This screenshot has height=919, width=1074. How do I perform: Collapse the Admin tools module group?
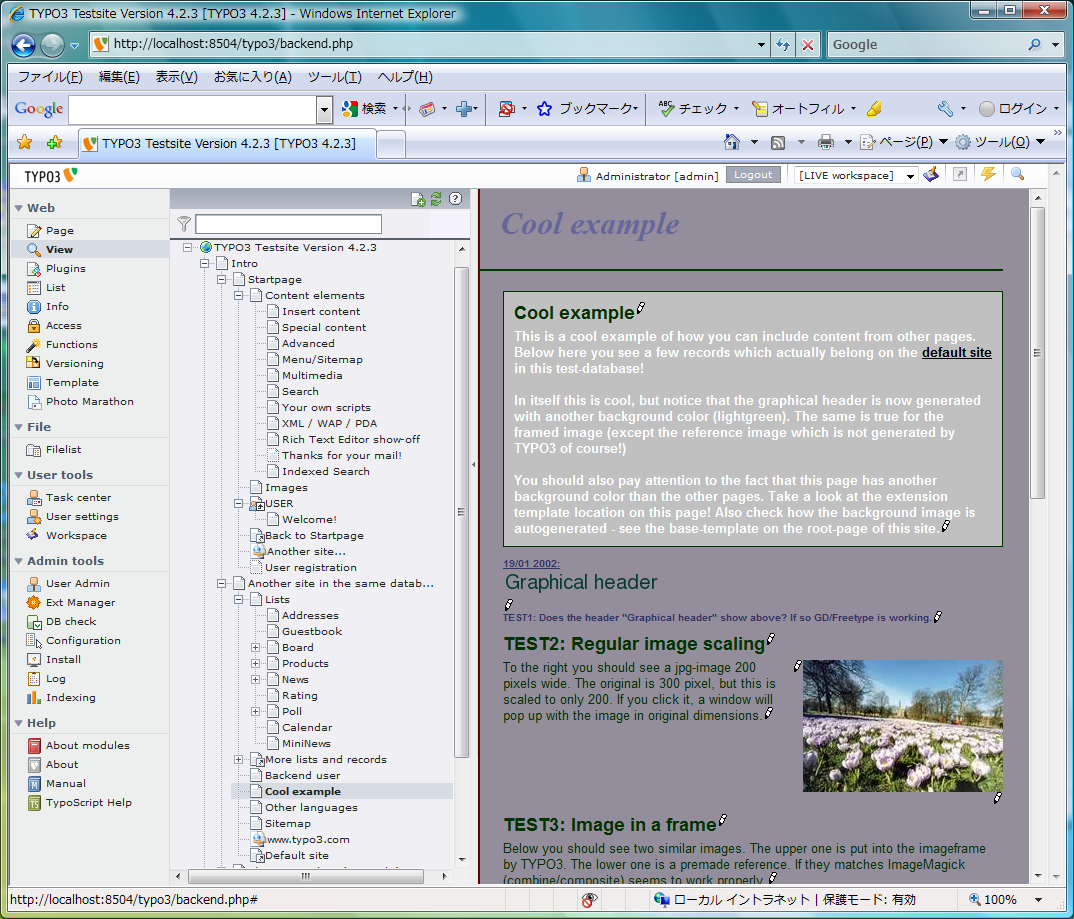point(18,561)
